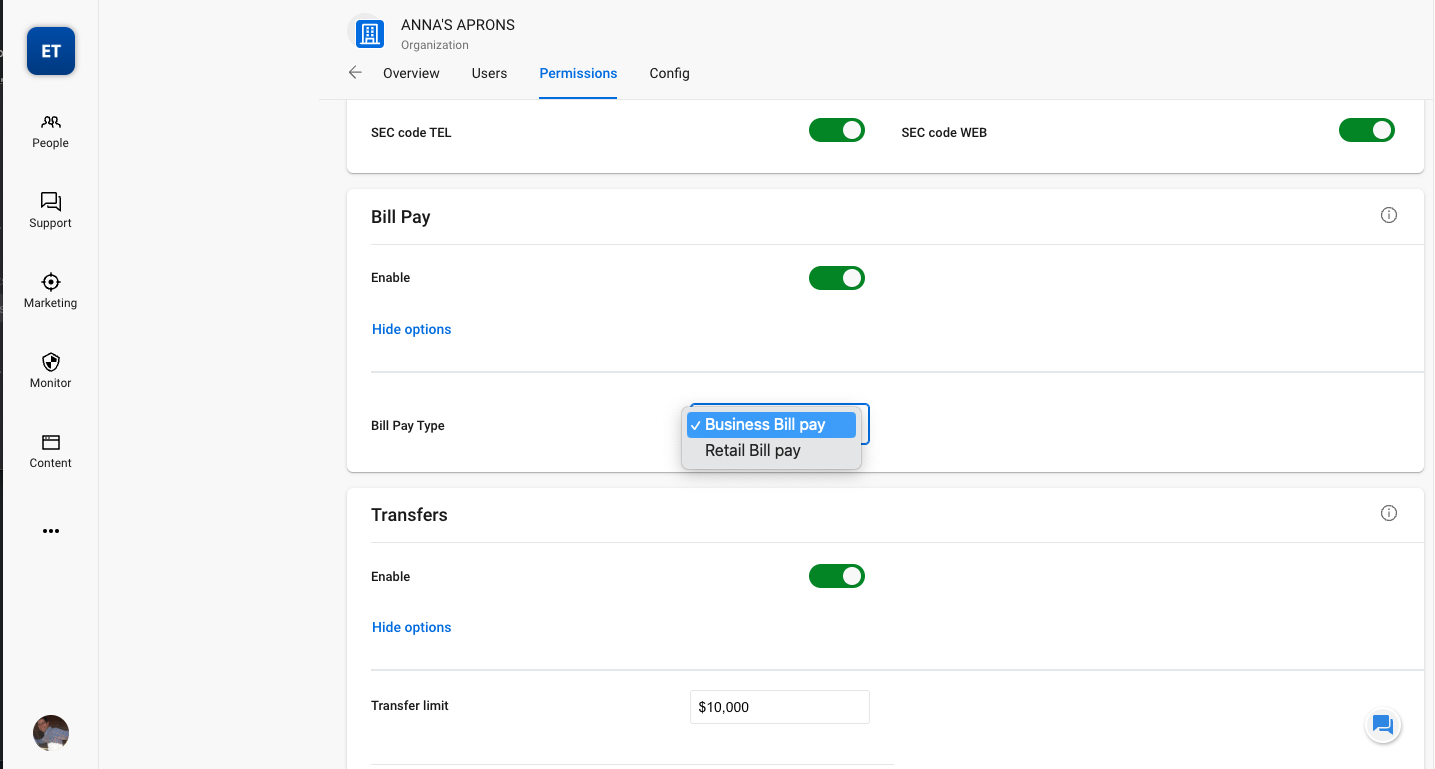Open the People section in sidebar
Screen dimensions: 1435x769
(x=50, y=131)
